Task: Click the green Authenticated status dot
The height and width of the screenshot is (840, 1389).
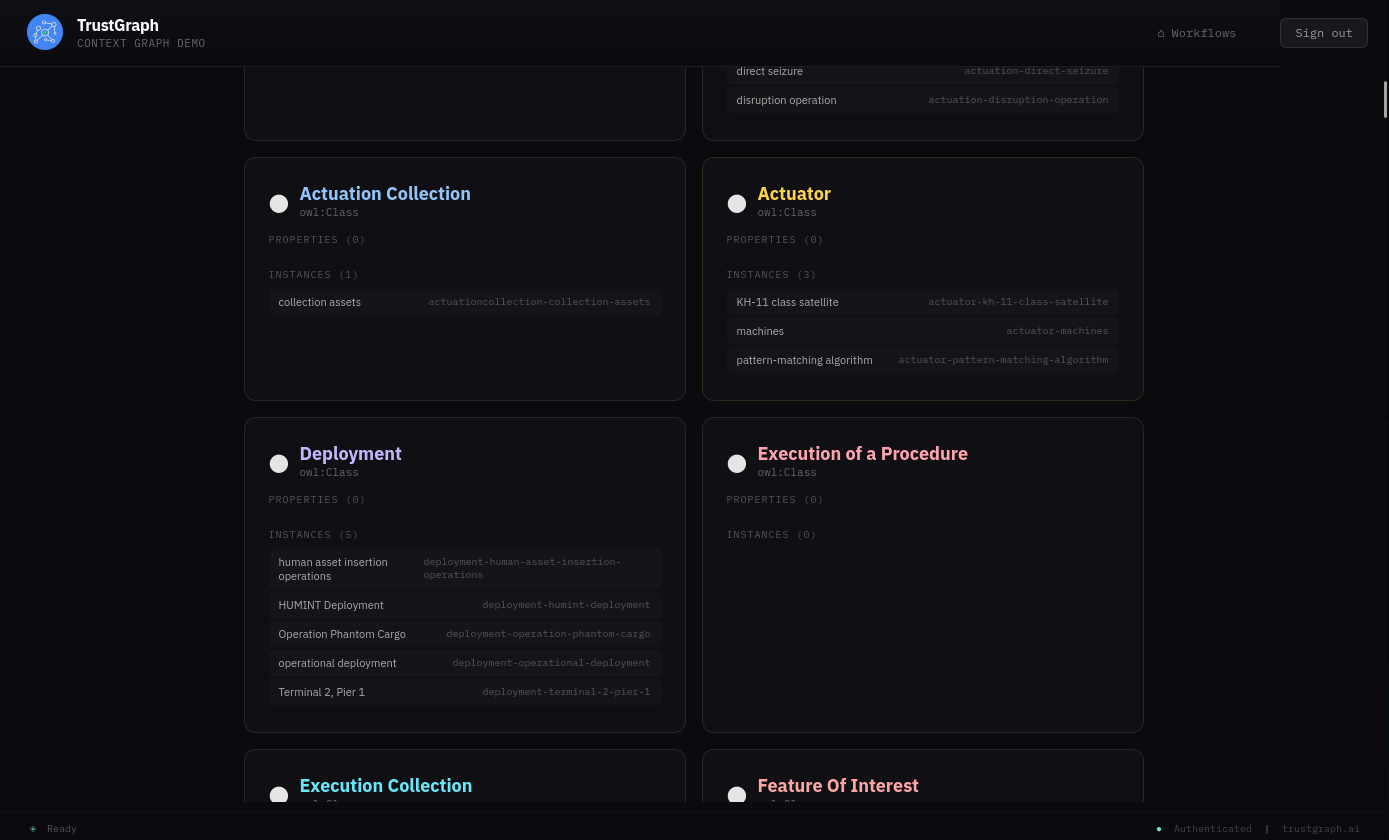Action: click(x=1159, y=829)
